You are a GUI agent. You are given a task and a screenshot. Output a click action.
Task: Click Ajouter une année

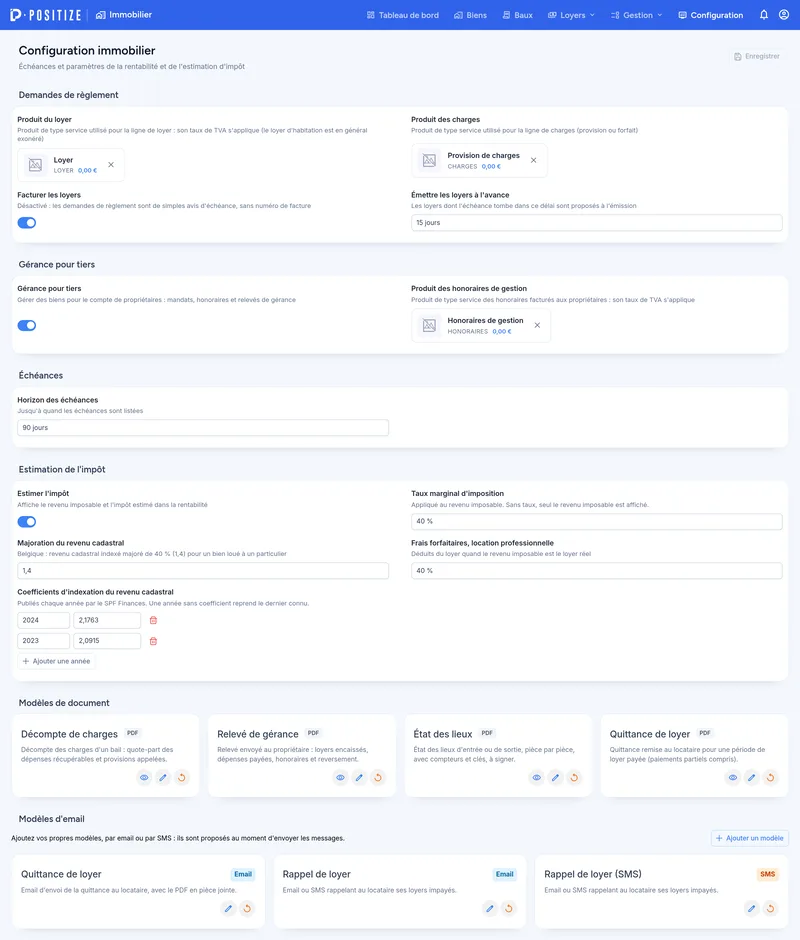[x=56, y=661]
